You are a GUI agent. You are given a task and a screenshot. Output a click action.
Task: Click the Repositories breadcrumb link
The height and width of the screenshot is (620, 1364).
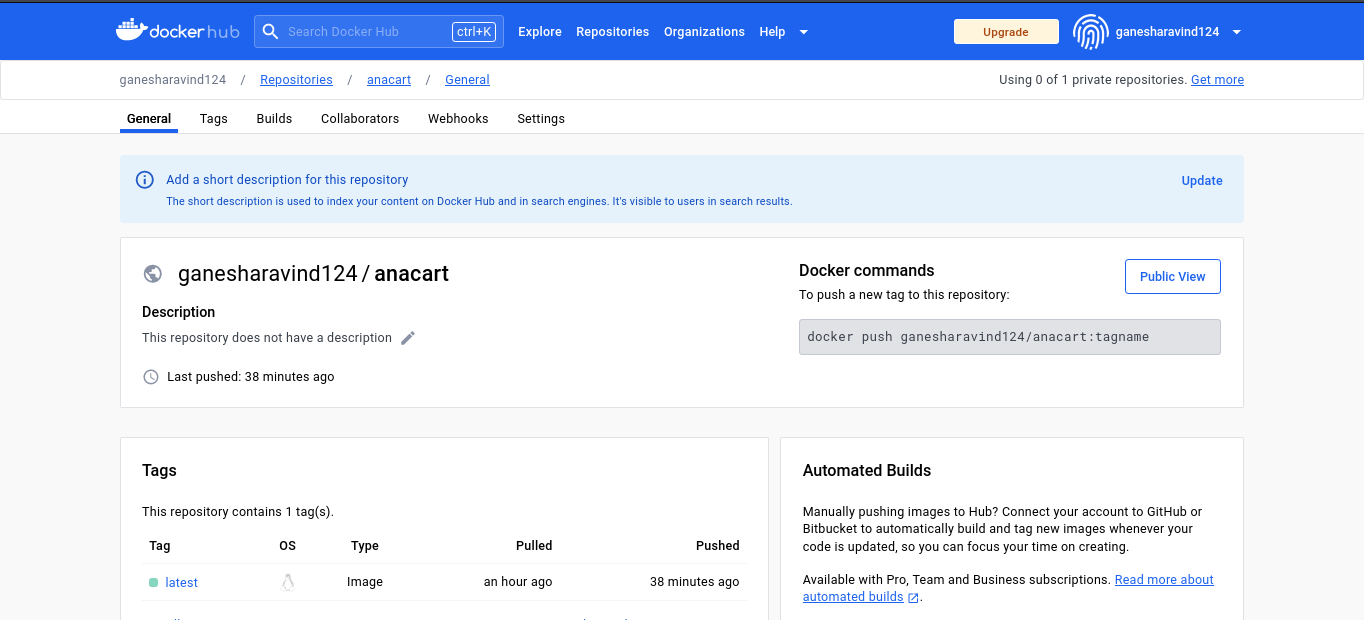click(x=296, y=80)
